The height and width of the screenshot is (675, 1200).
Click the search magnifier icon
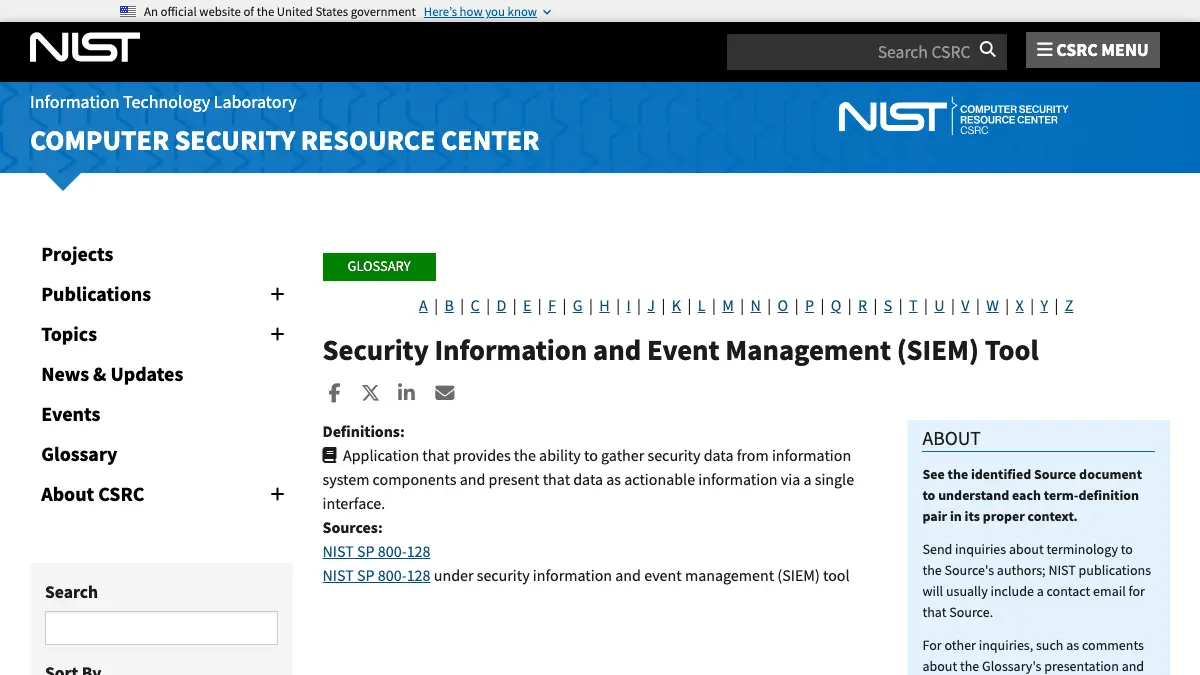[988, 50]
